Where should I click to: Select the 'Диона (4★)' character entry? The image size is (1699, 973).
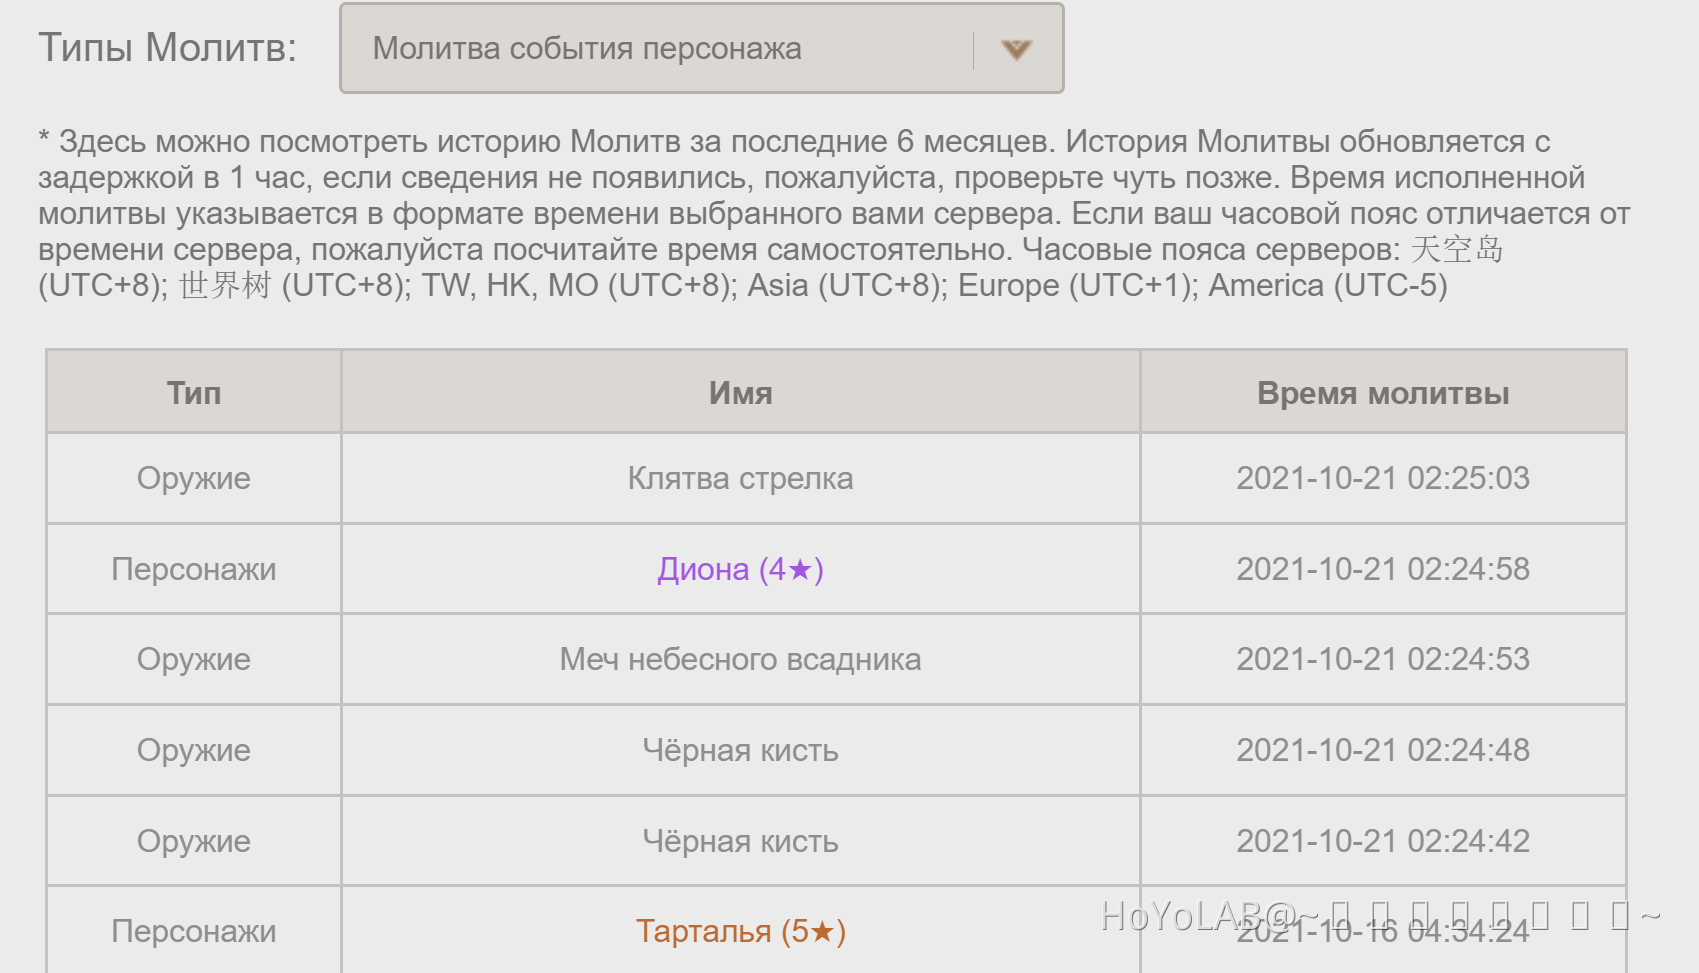coord(740,569)
